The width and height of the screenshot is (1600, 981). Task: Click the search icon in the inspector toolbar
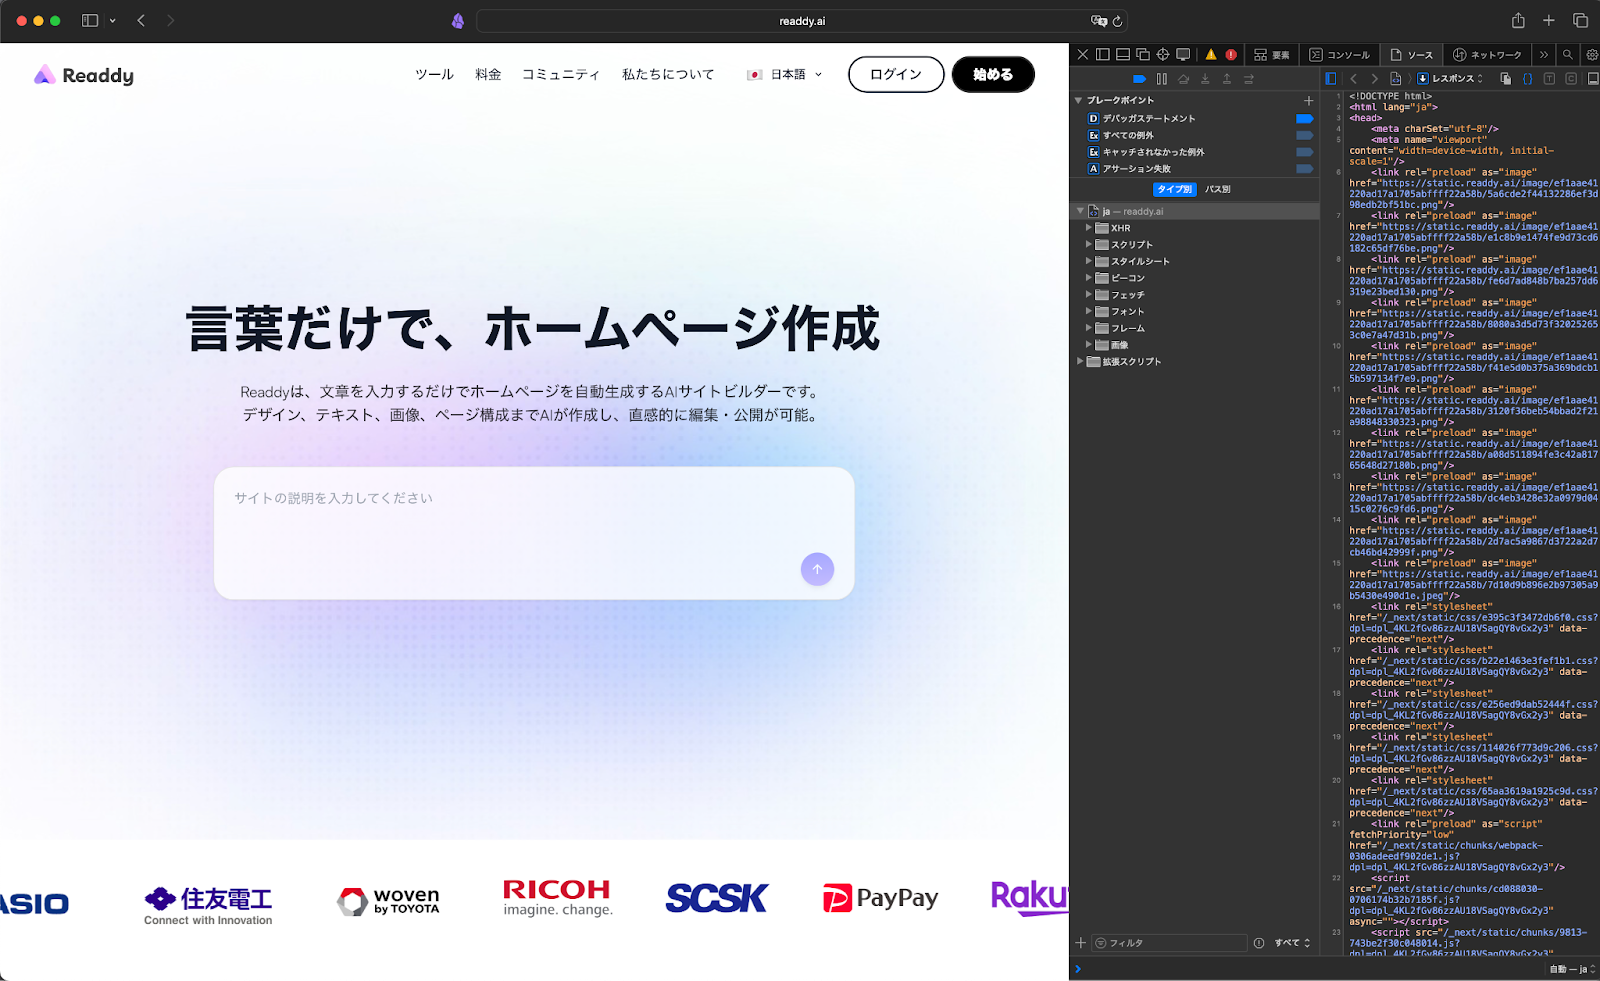(x=1567, y=55)
